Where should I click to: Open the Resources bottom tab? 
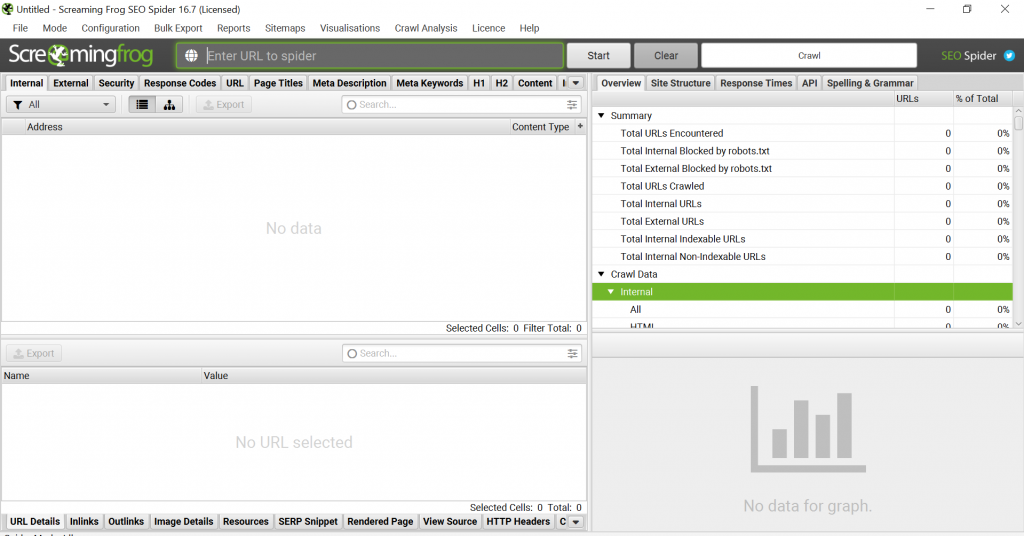[x=246, y=522]
